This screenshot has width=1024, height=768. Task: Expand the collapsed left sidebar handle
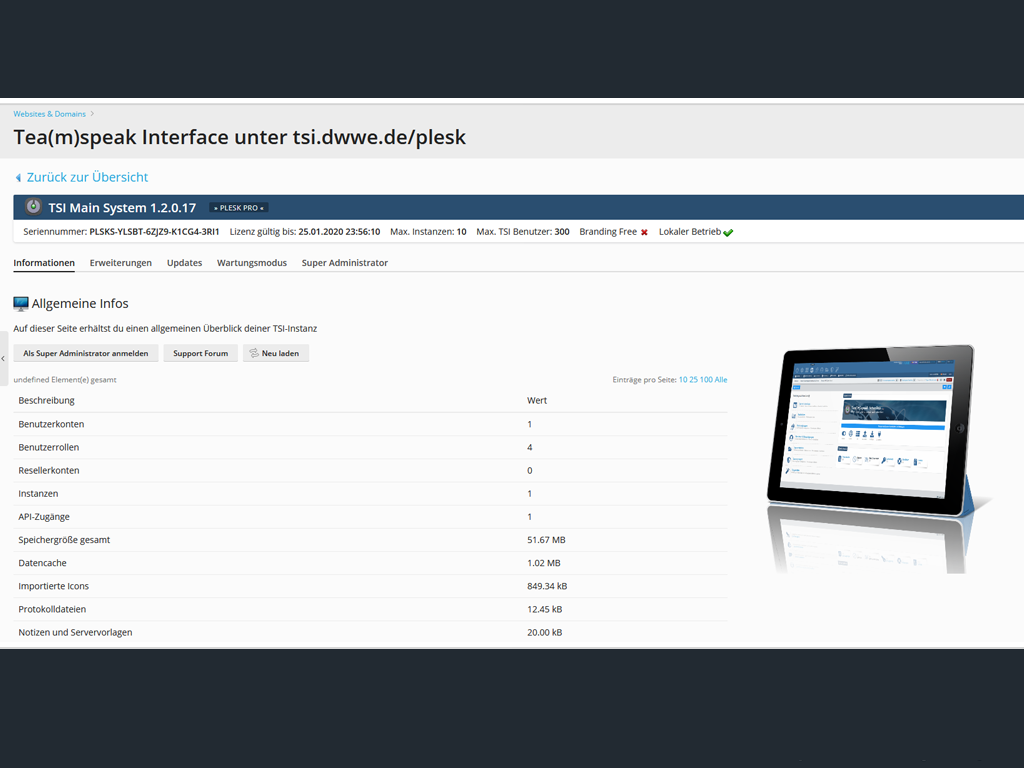[x=3, y=358]
